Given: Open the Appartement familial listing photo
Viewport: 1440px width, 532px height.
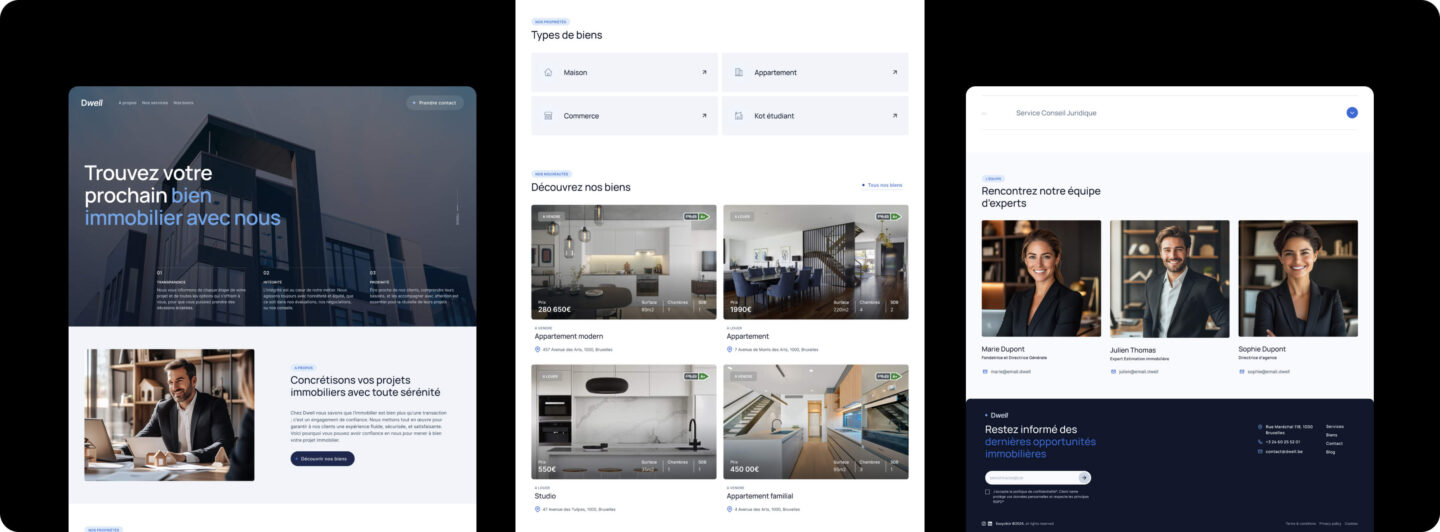Looking at the screenshot, I should pos(816,422).
